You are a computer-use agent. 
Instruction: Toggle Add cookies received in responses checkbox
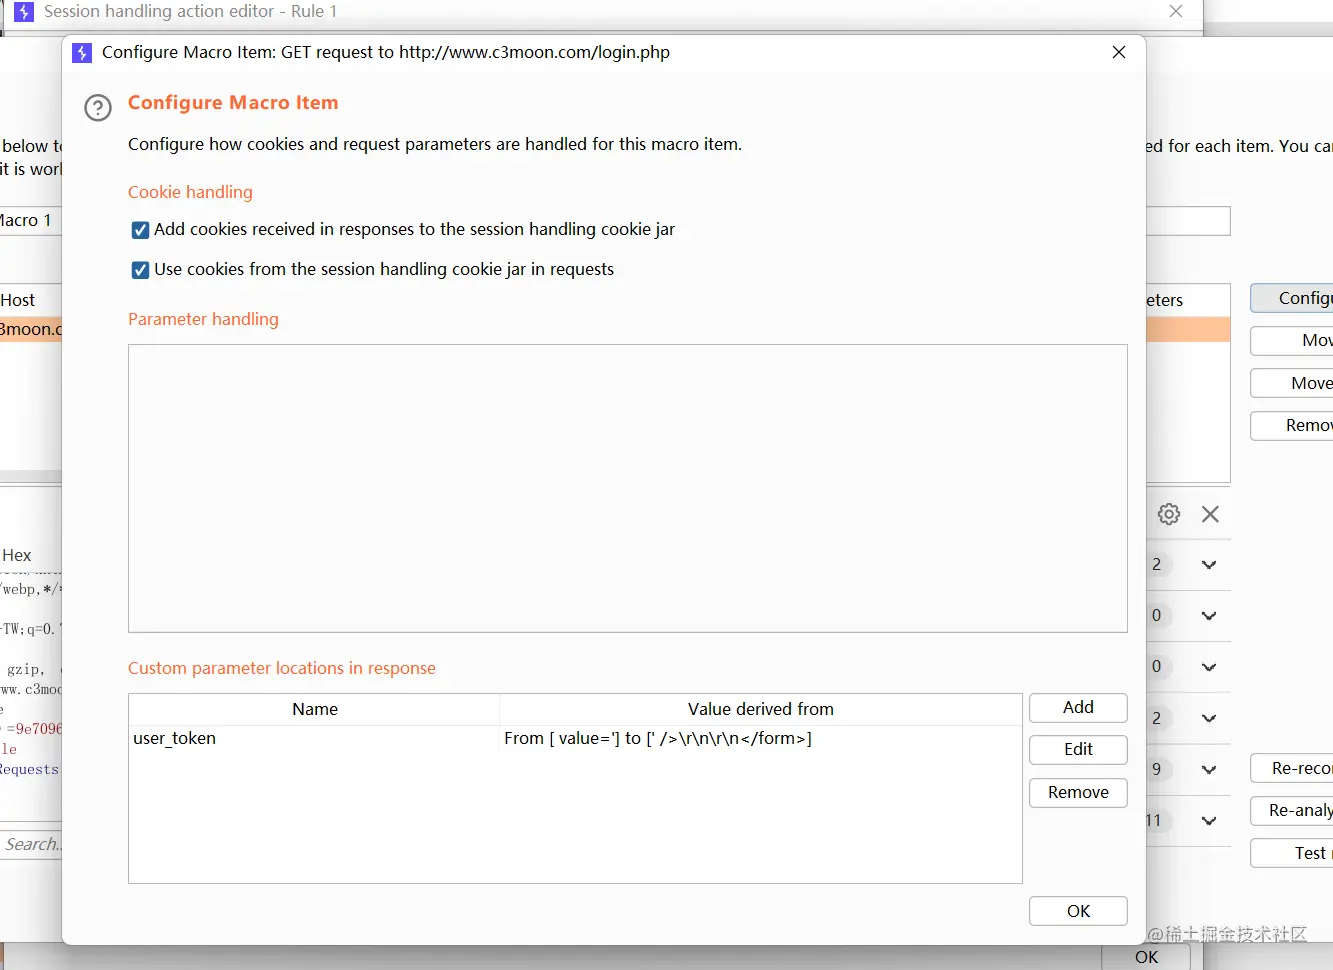click(x=141, y=230)
